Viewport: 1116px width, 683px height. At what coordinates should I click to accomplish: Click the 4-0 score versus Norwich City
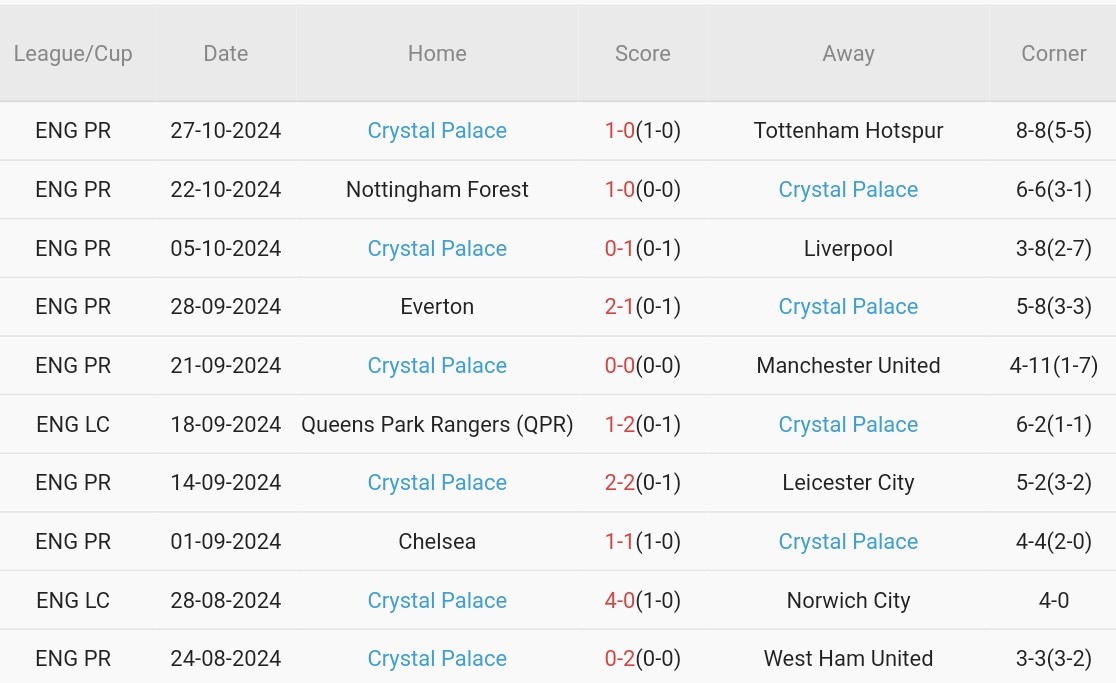click(620, 601)
